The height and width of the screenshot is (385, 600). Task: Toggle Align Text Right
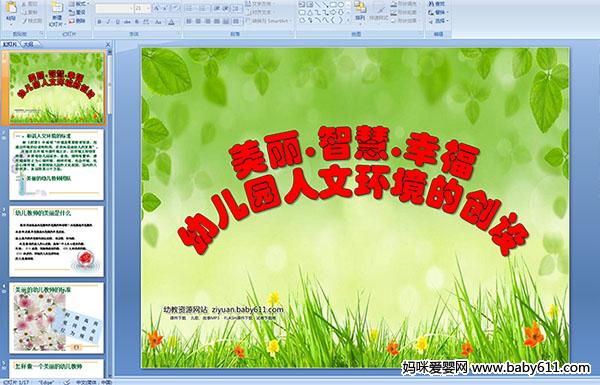pos(207,21)
